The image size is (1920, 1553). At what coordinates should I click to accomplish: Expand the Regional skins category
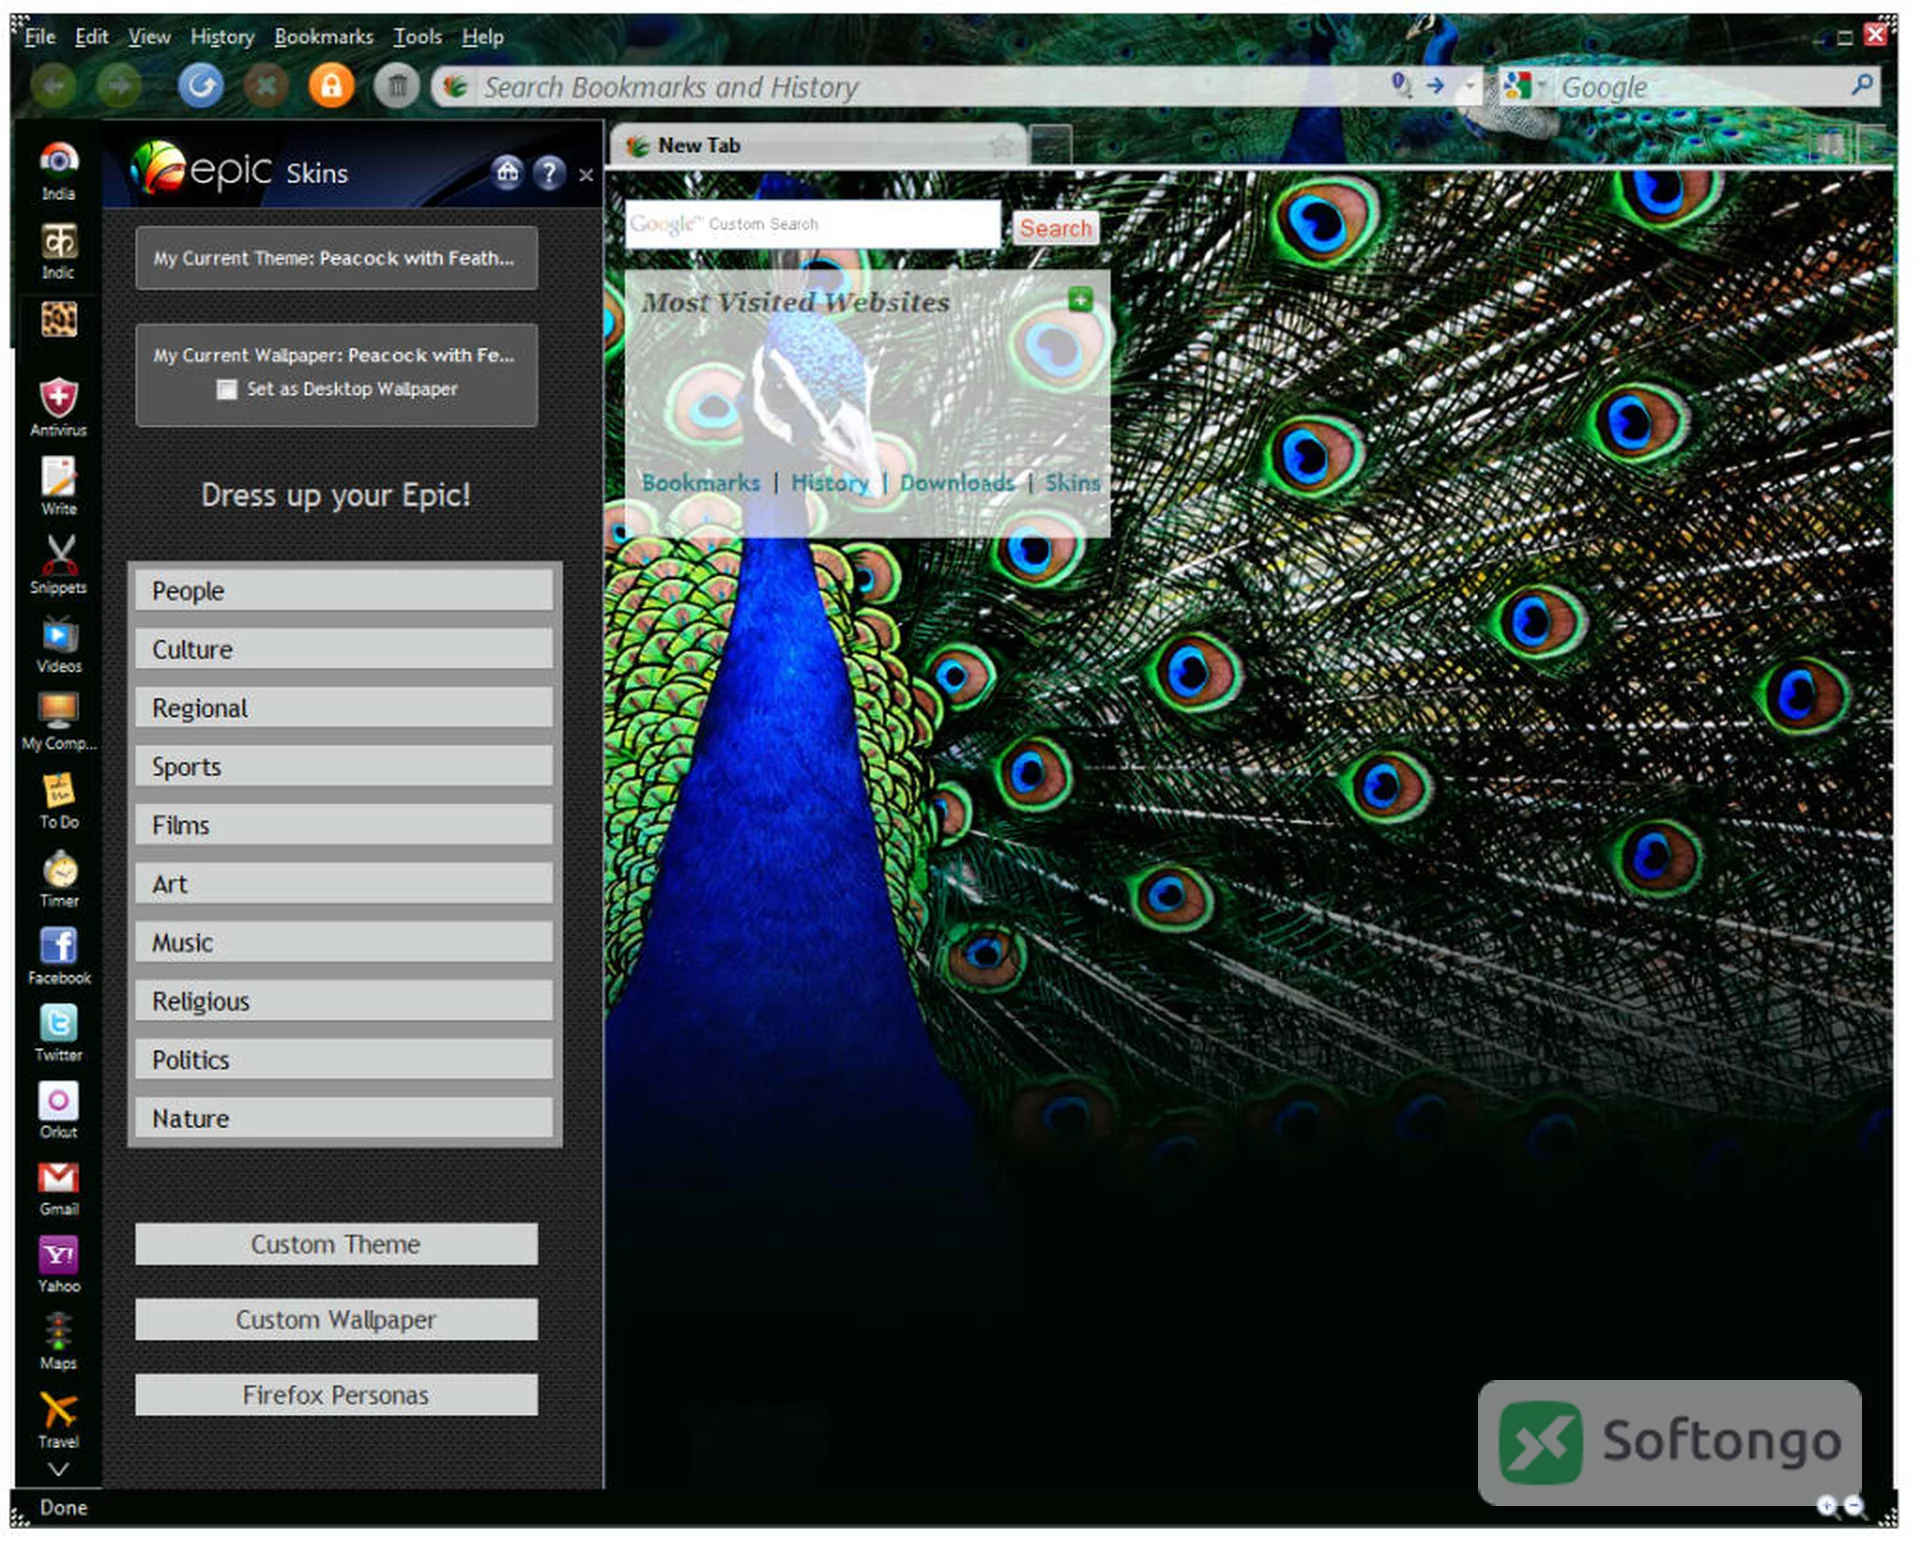pos(344,709)
